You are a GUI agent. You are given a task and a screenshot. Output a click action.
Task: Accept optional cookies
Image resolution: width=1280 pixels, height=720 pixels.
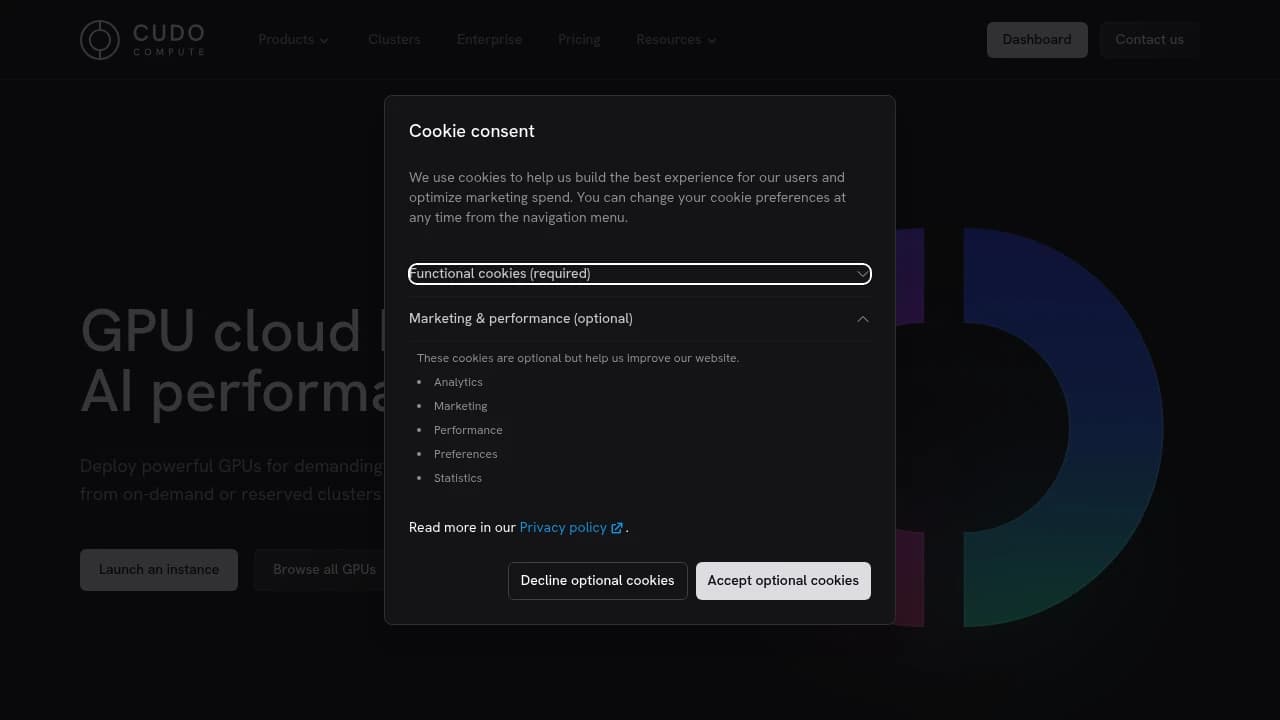pos(783,581)
